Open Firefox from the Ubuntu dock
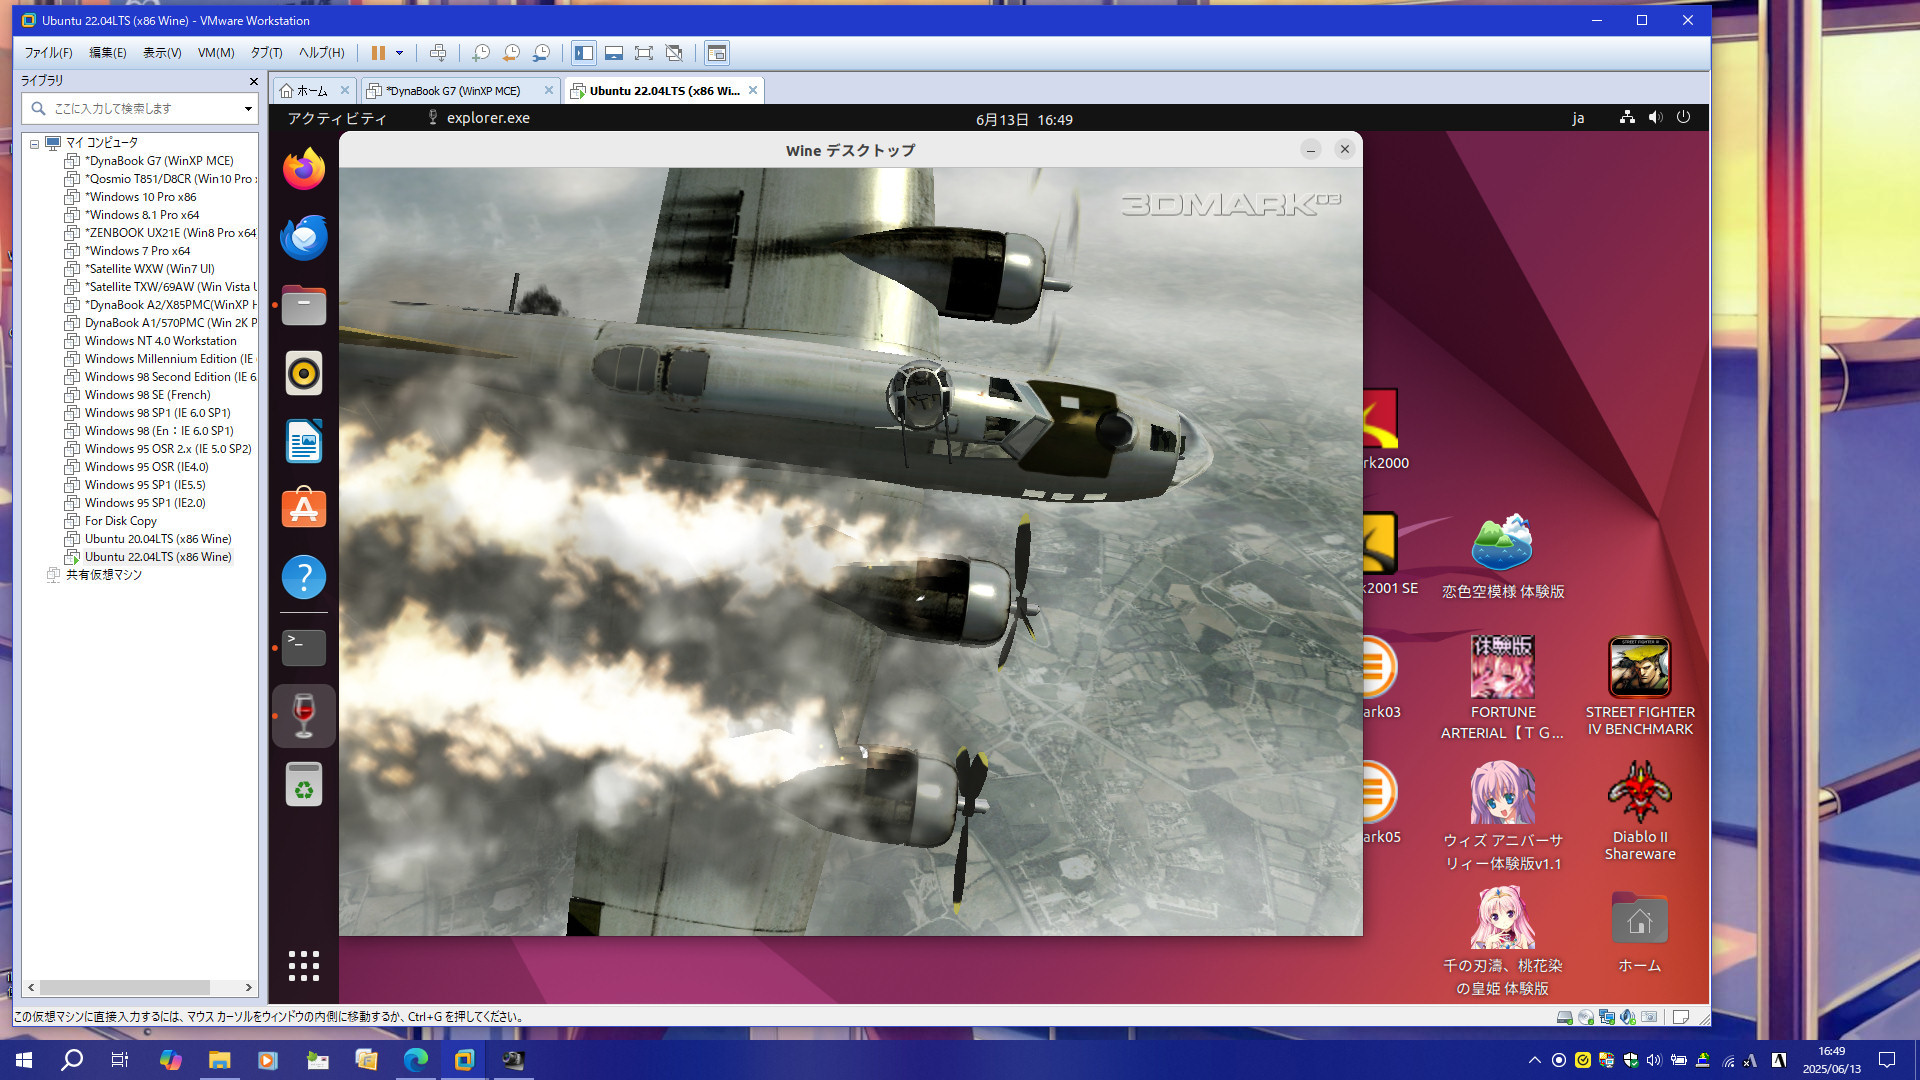The image size is (1920, 1080). pyautogui.click(x=304, y=169)
